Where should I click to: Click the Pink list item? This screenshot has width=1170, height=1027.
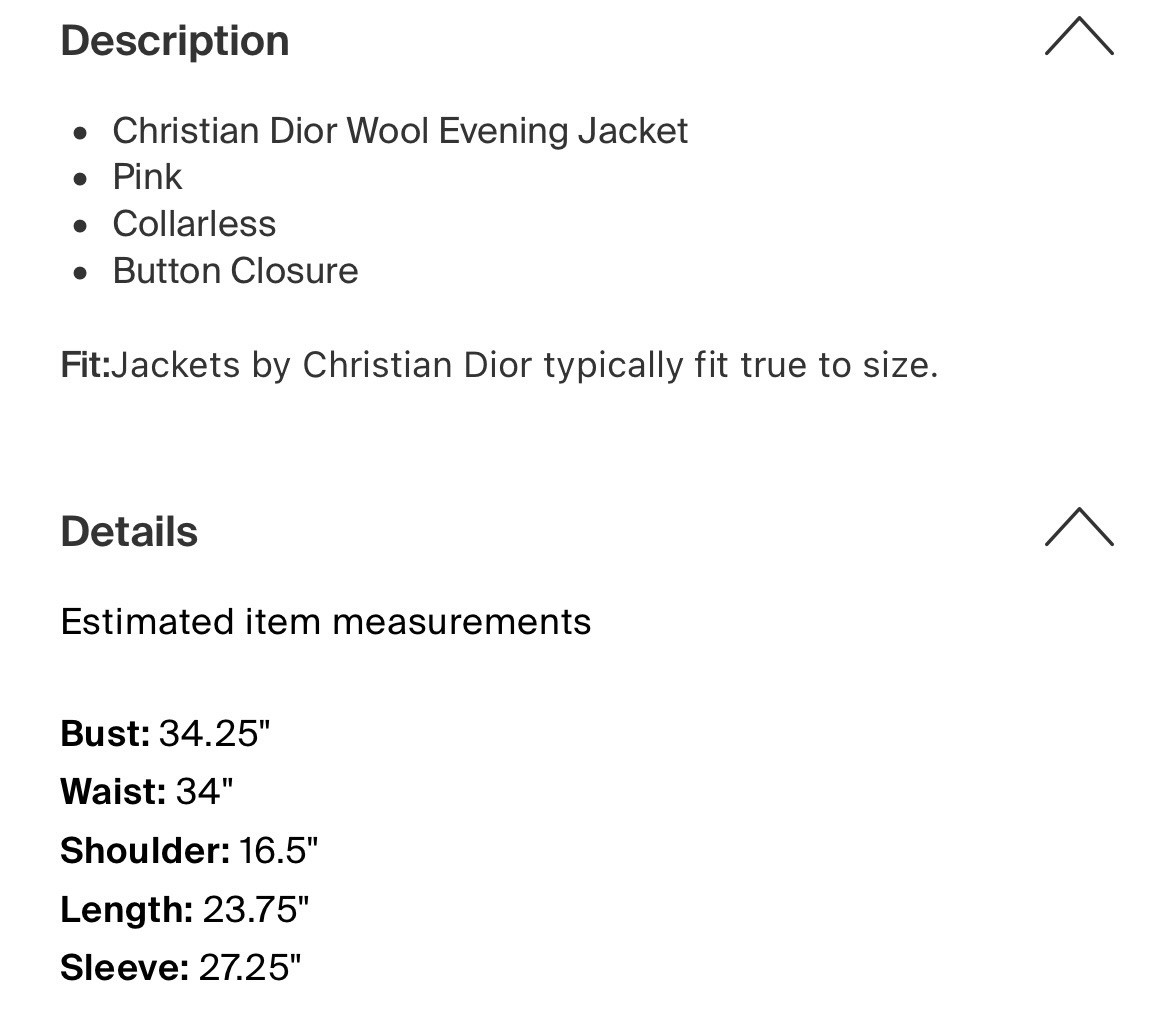click(x=147, y=177)
